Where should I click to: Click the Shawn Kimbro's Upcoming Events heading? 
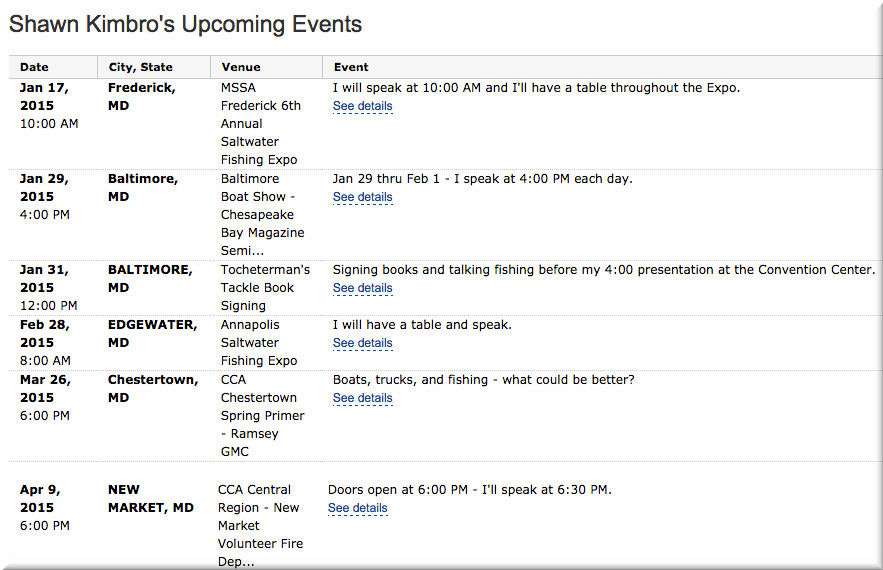click(x=185, y=24)
